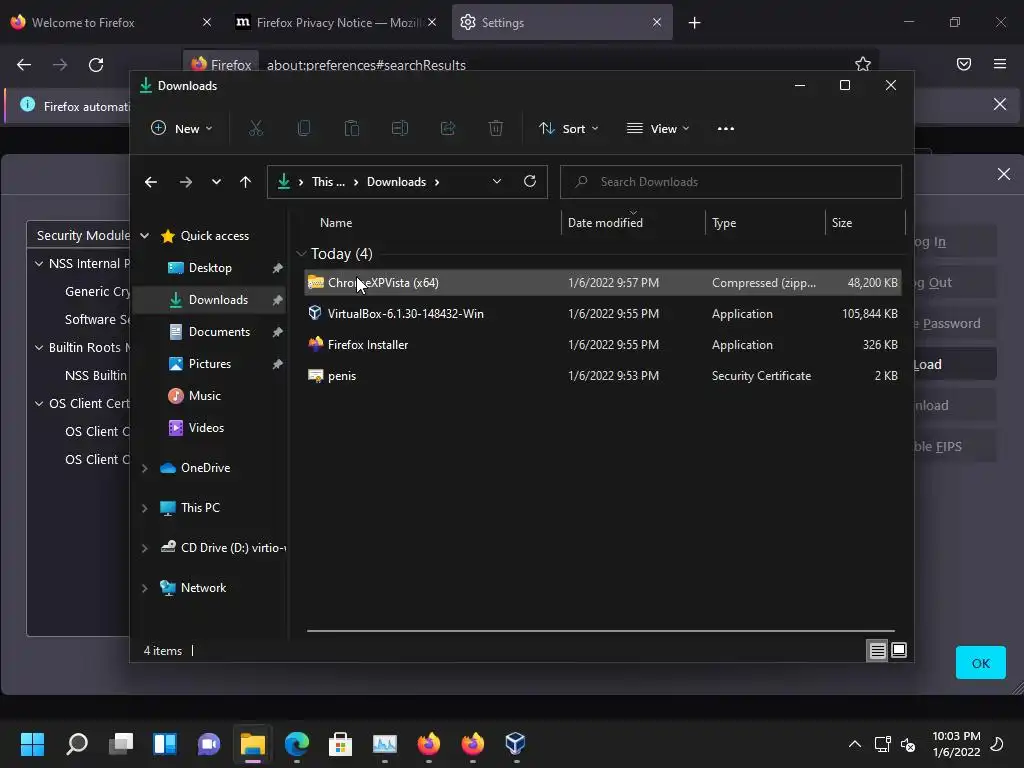Screen dimensions: 1024x768
Task: Sort by Type column header
Action: (x=724, y=223)
